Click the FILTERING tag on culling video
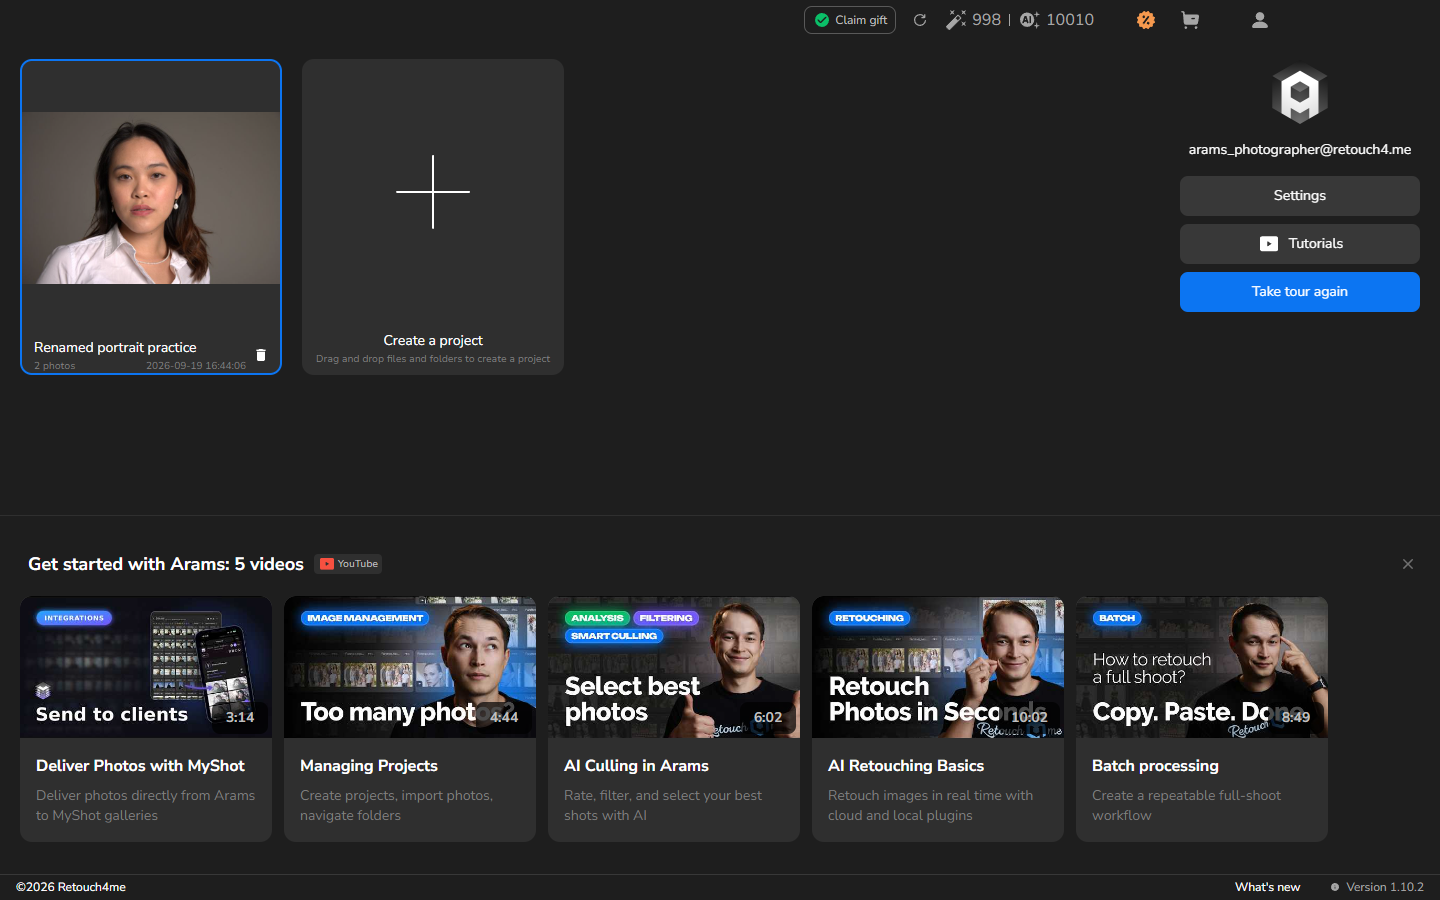 coord(666,618)
